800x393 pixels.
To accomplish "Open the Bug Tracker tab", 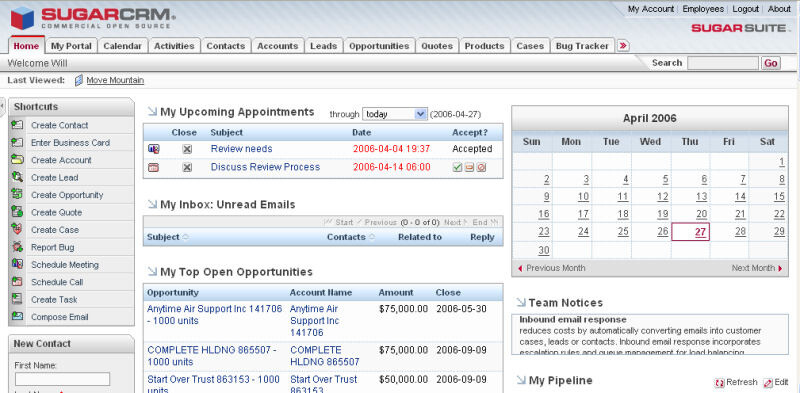I will [582, 46].
